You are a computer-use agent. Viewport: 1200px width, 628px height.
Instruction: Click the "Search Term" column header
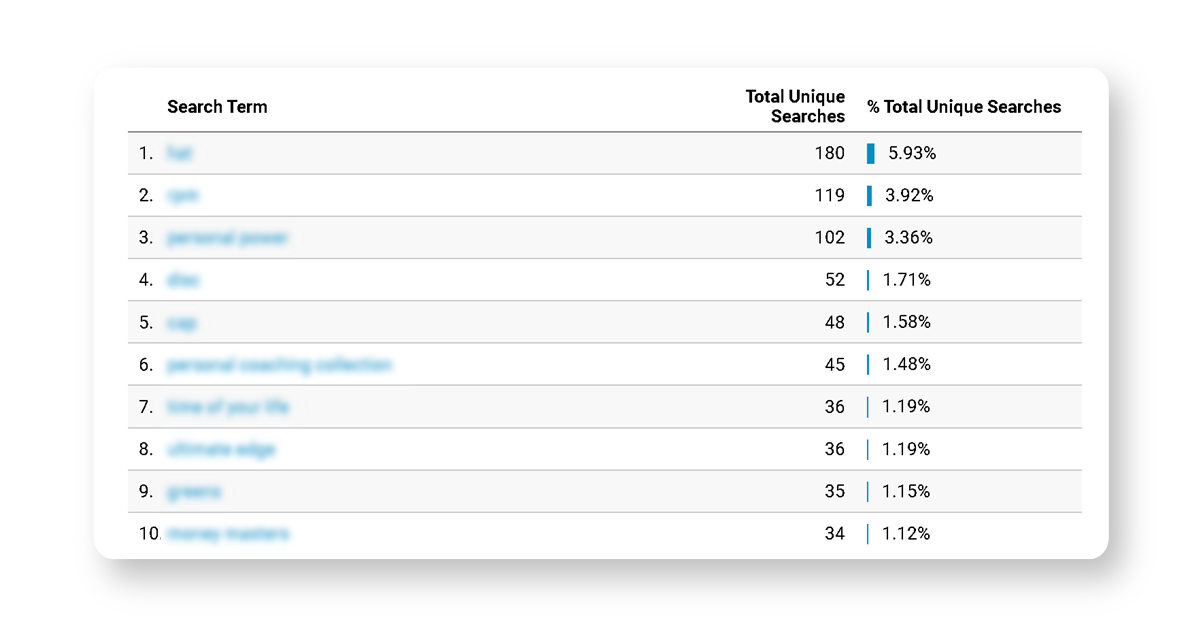(x=217, y=107)
